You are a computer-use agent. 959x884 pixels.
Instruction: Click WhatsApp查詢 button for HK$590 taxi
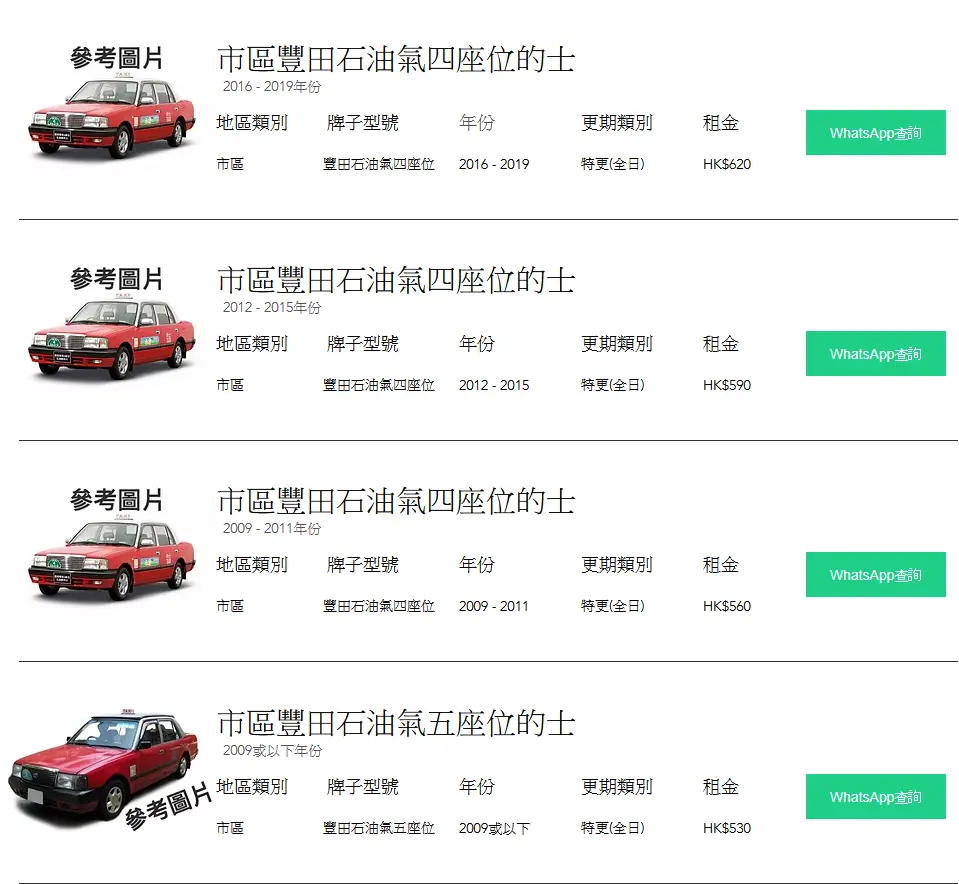[875, 354]
